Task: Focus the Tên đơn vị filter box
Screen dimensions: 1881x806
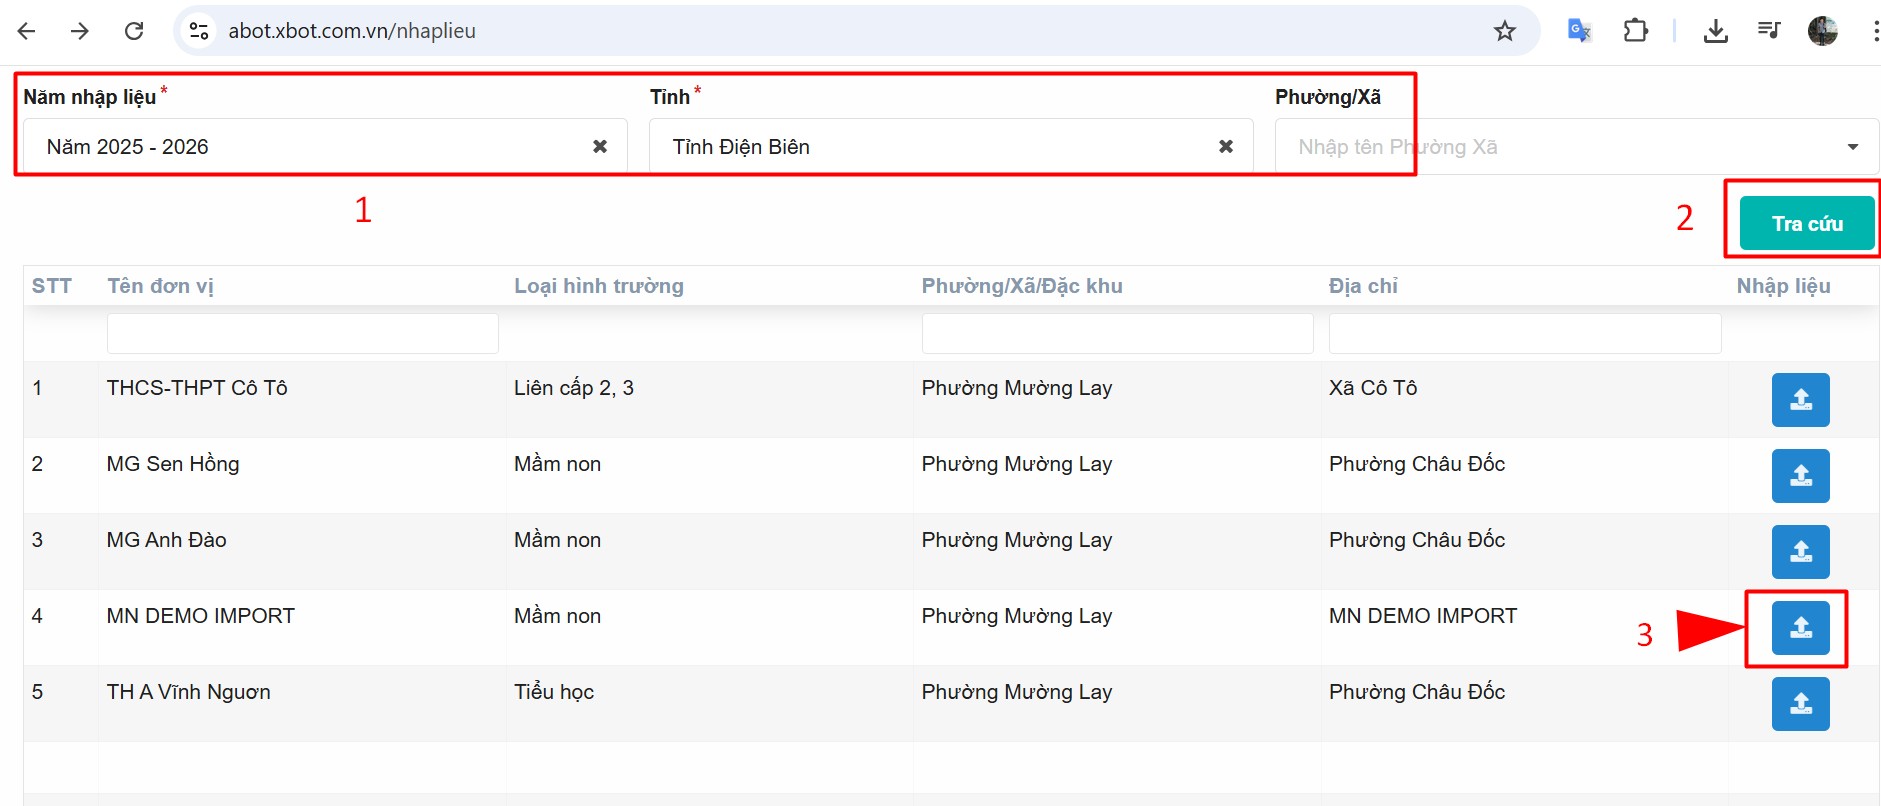Action: pyautogui.click(x=302, y=333)
